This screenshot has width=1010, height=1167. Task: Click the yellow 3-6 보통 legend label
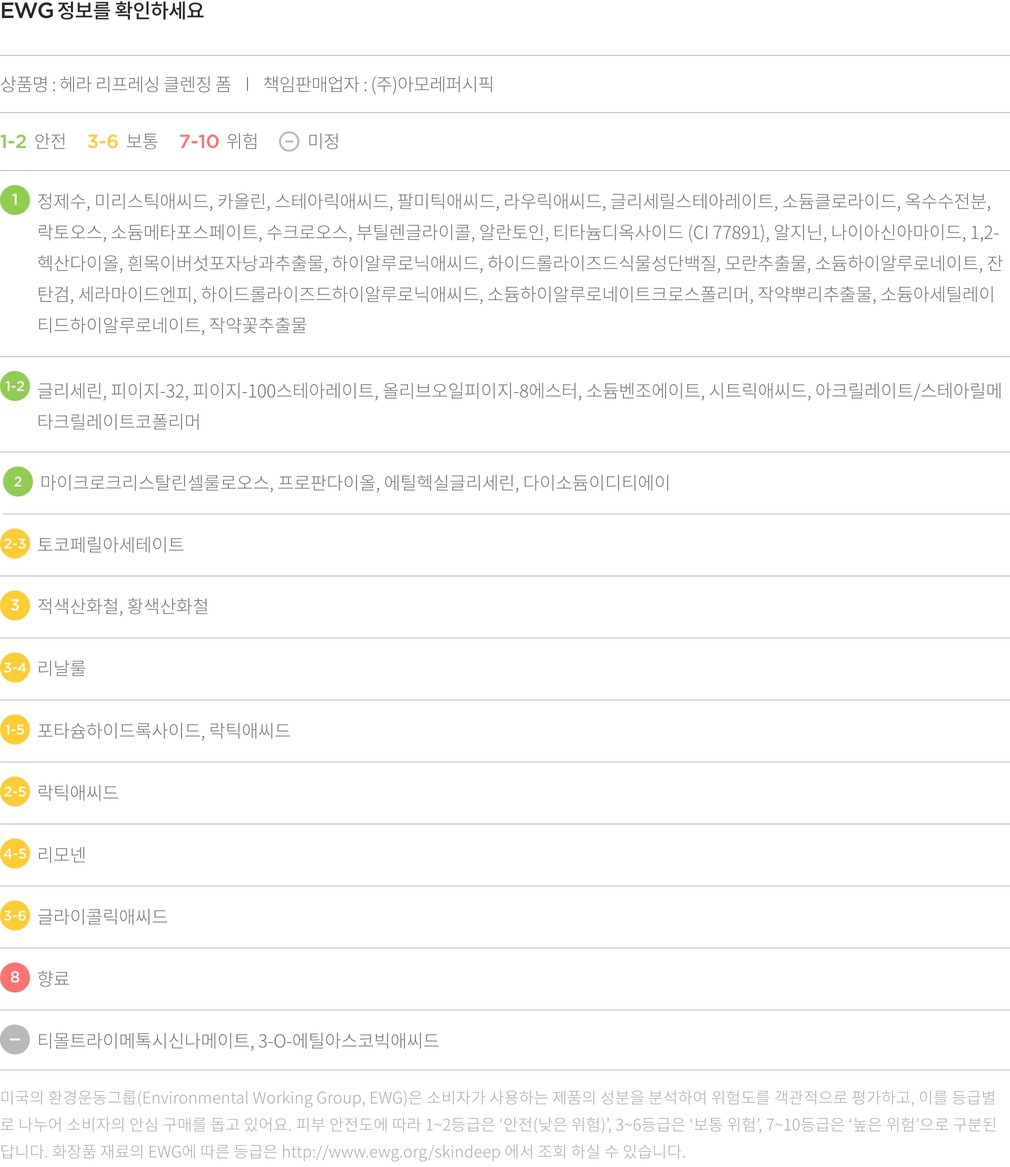coord(122,141)
